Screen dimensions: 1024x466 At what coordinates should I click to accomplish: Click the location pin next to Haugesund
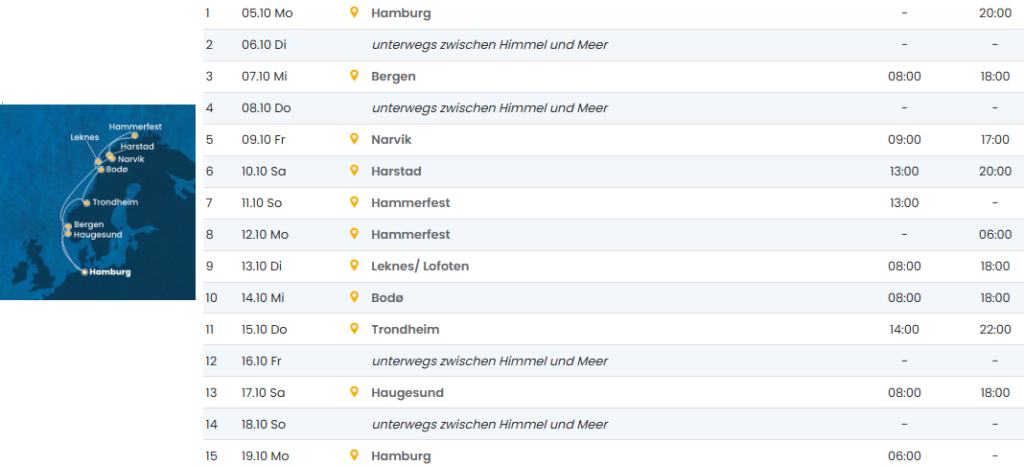point(353,392)
